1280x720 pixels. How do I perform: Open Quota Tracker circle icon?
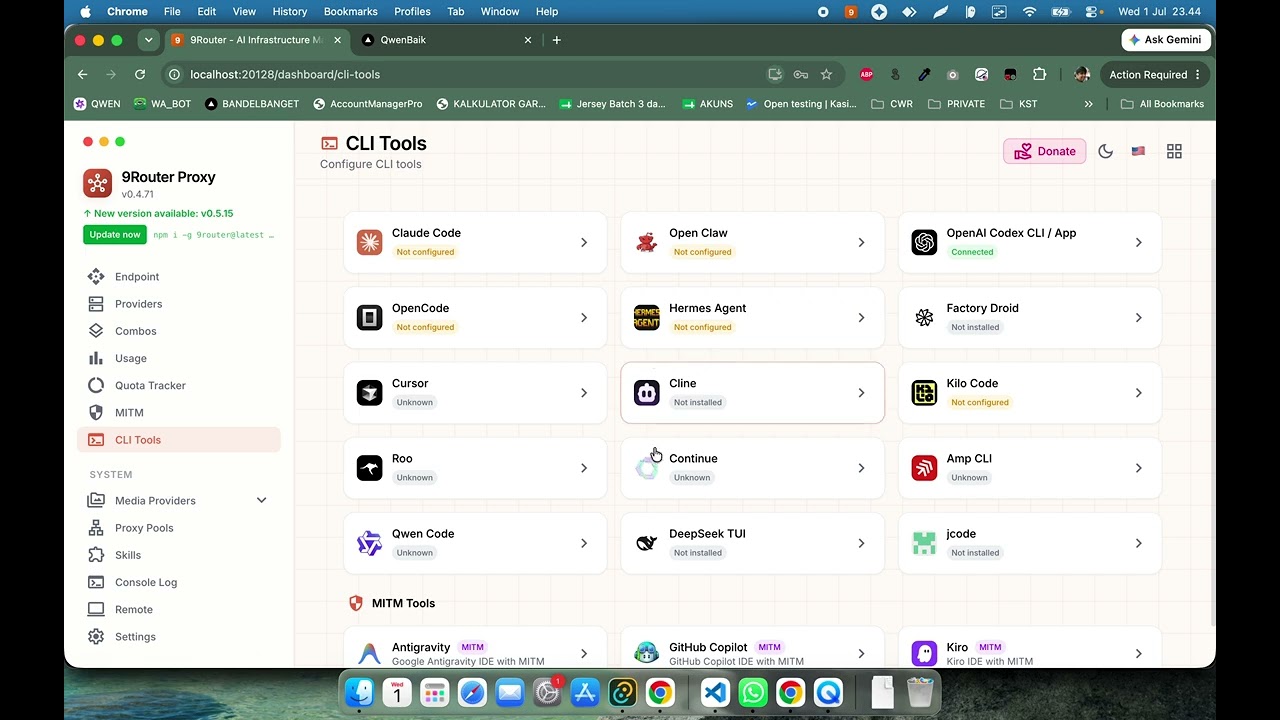coord(96,385)
